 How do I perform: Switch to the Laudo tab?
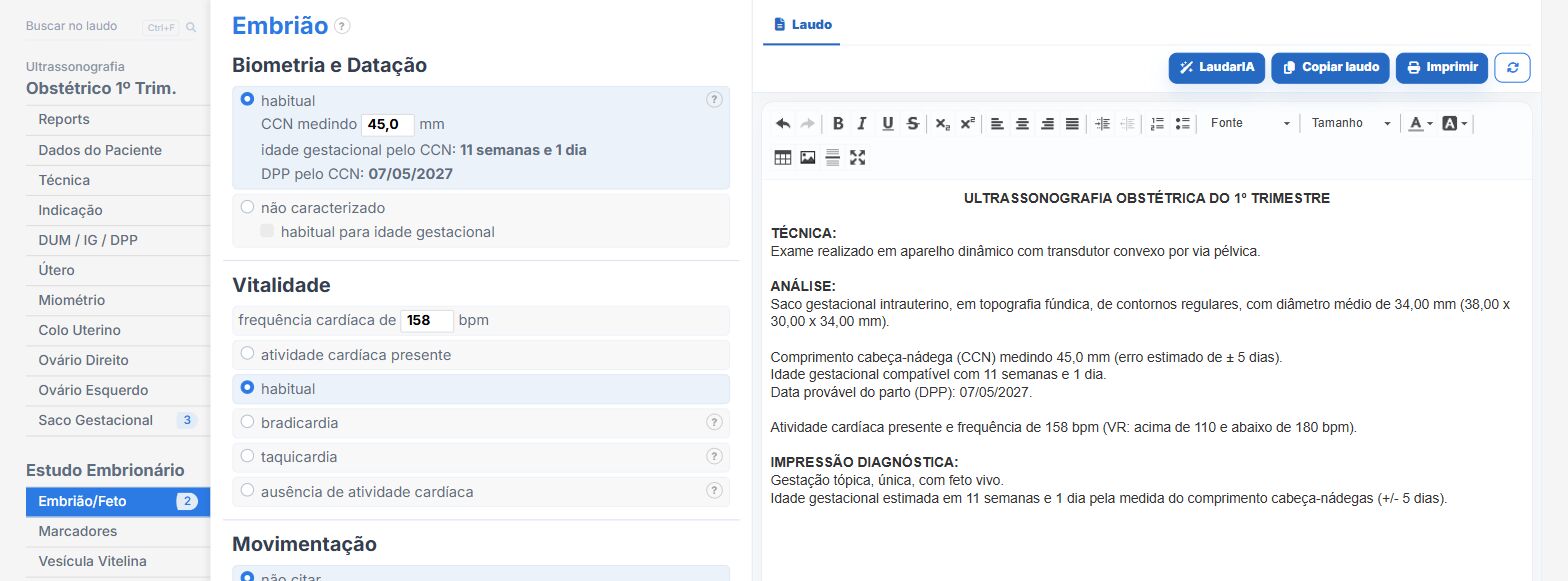(x=802, y=24)
